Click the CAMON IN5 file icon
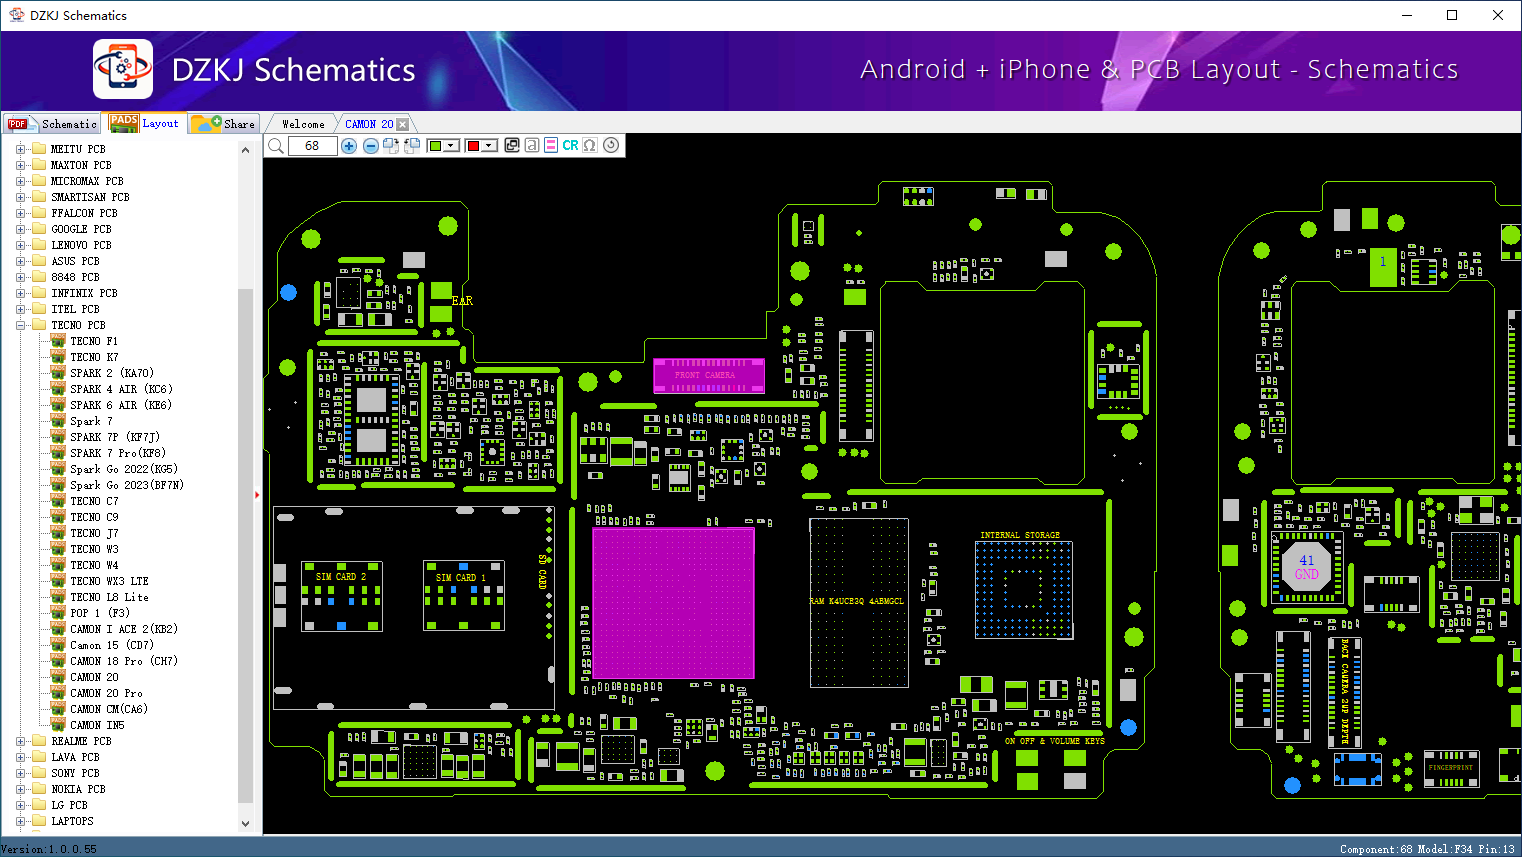The image size is (1522, 857). click(58, 725)
